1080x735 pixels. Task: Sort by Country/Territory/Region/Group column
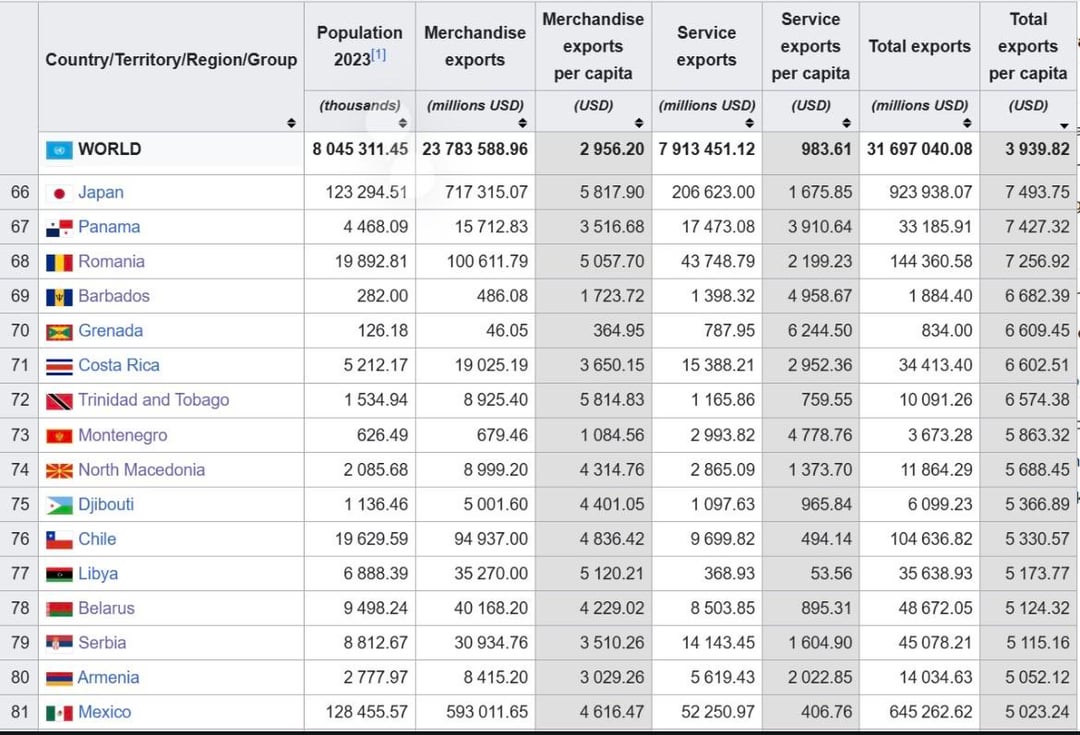pos(291,123)
